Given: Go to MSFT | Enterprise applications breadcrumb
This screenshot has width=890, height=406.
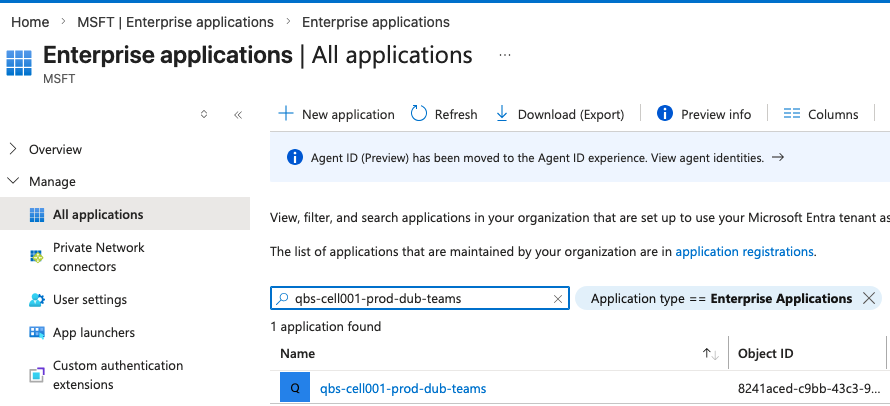Looking at the screenshot, I should click(175, 22).
